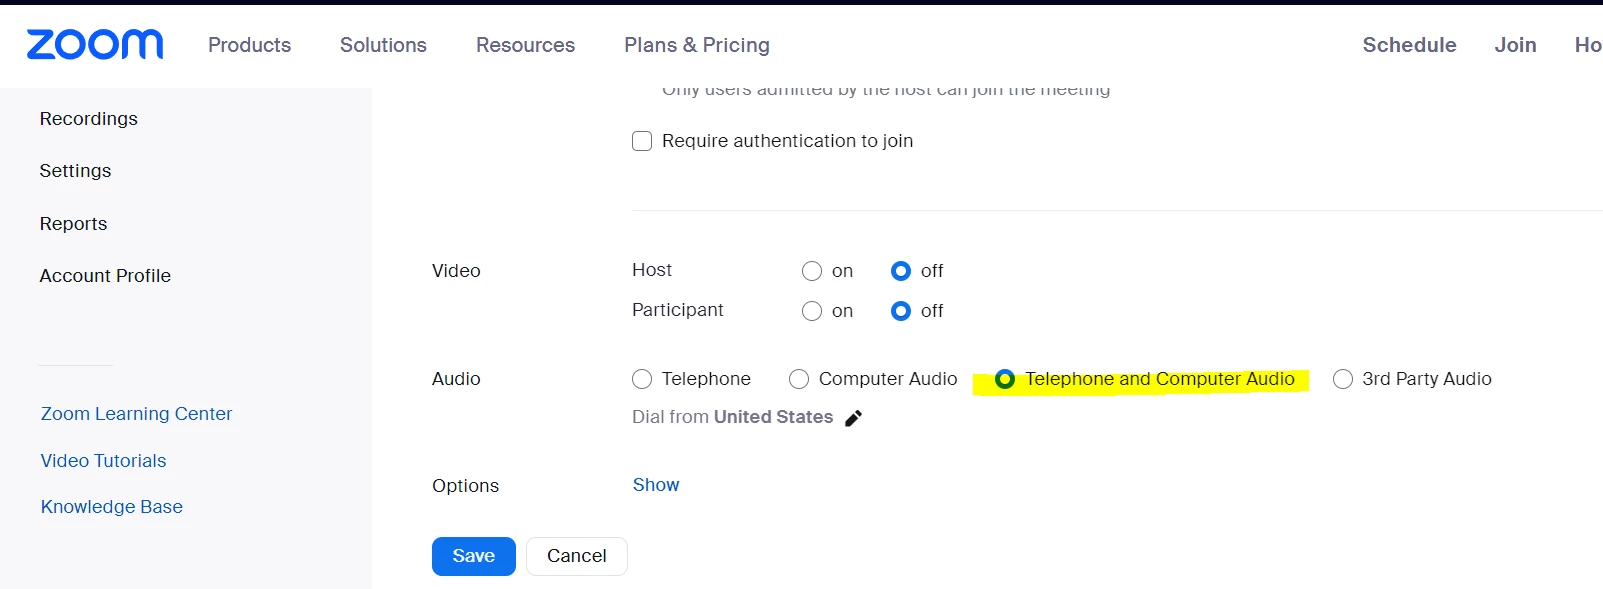Turn Participant video on
Image resolution: width=1603 pixels, height=589 pixels.
click(x=812, y=311)
